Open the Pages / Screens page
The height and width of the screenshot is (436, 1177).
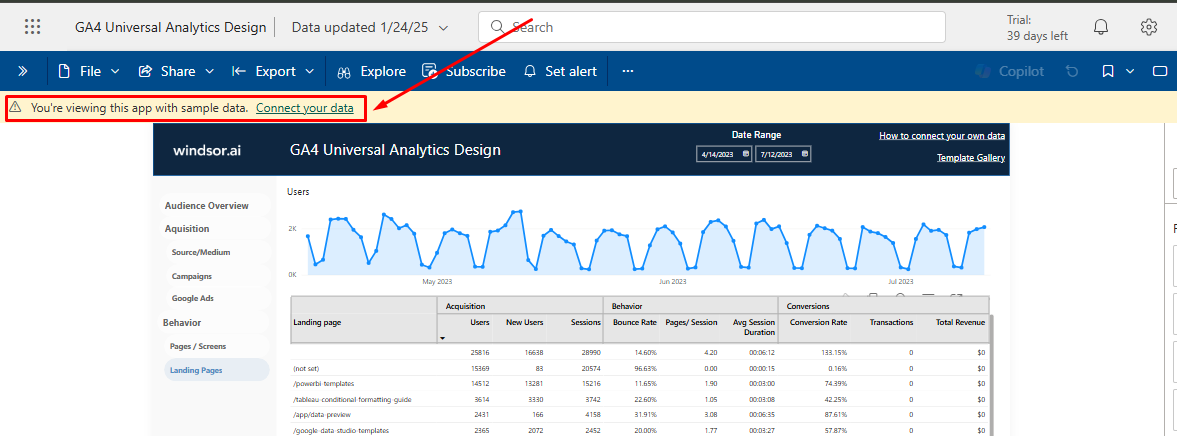coord(197,346)
